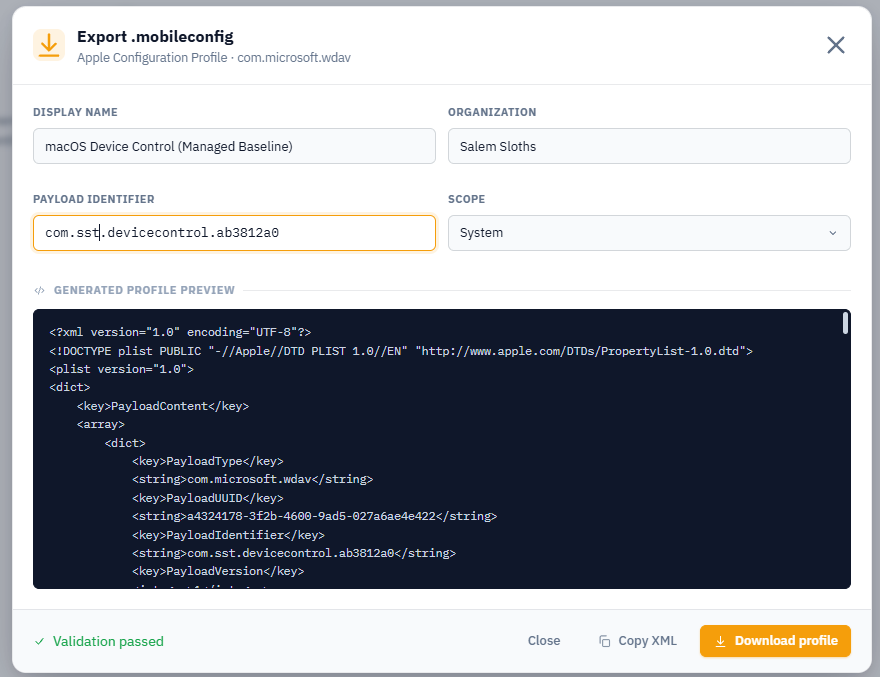Click the GENERATED PROFILE PREVIEW heading

pyautogui.click(x=144, y=290)
